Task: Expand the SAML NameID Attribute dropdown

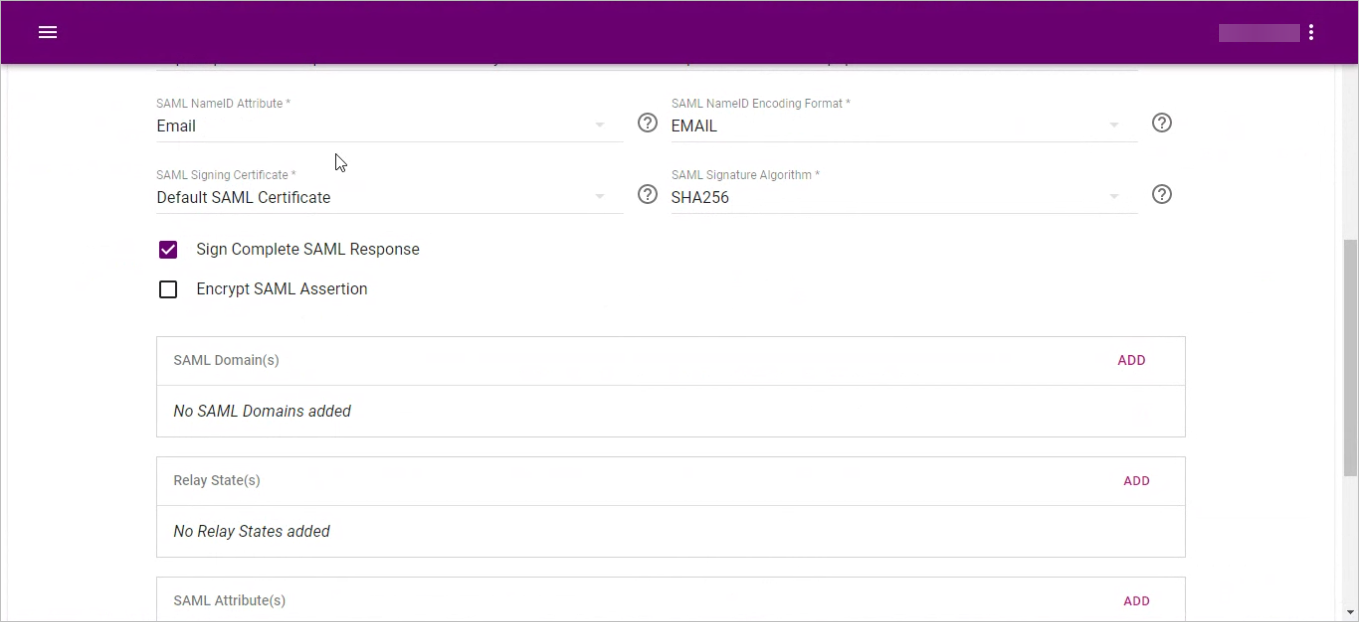Action: [599, 126]
